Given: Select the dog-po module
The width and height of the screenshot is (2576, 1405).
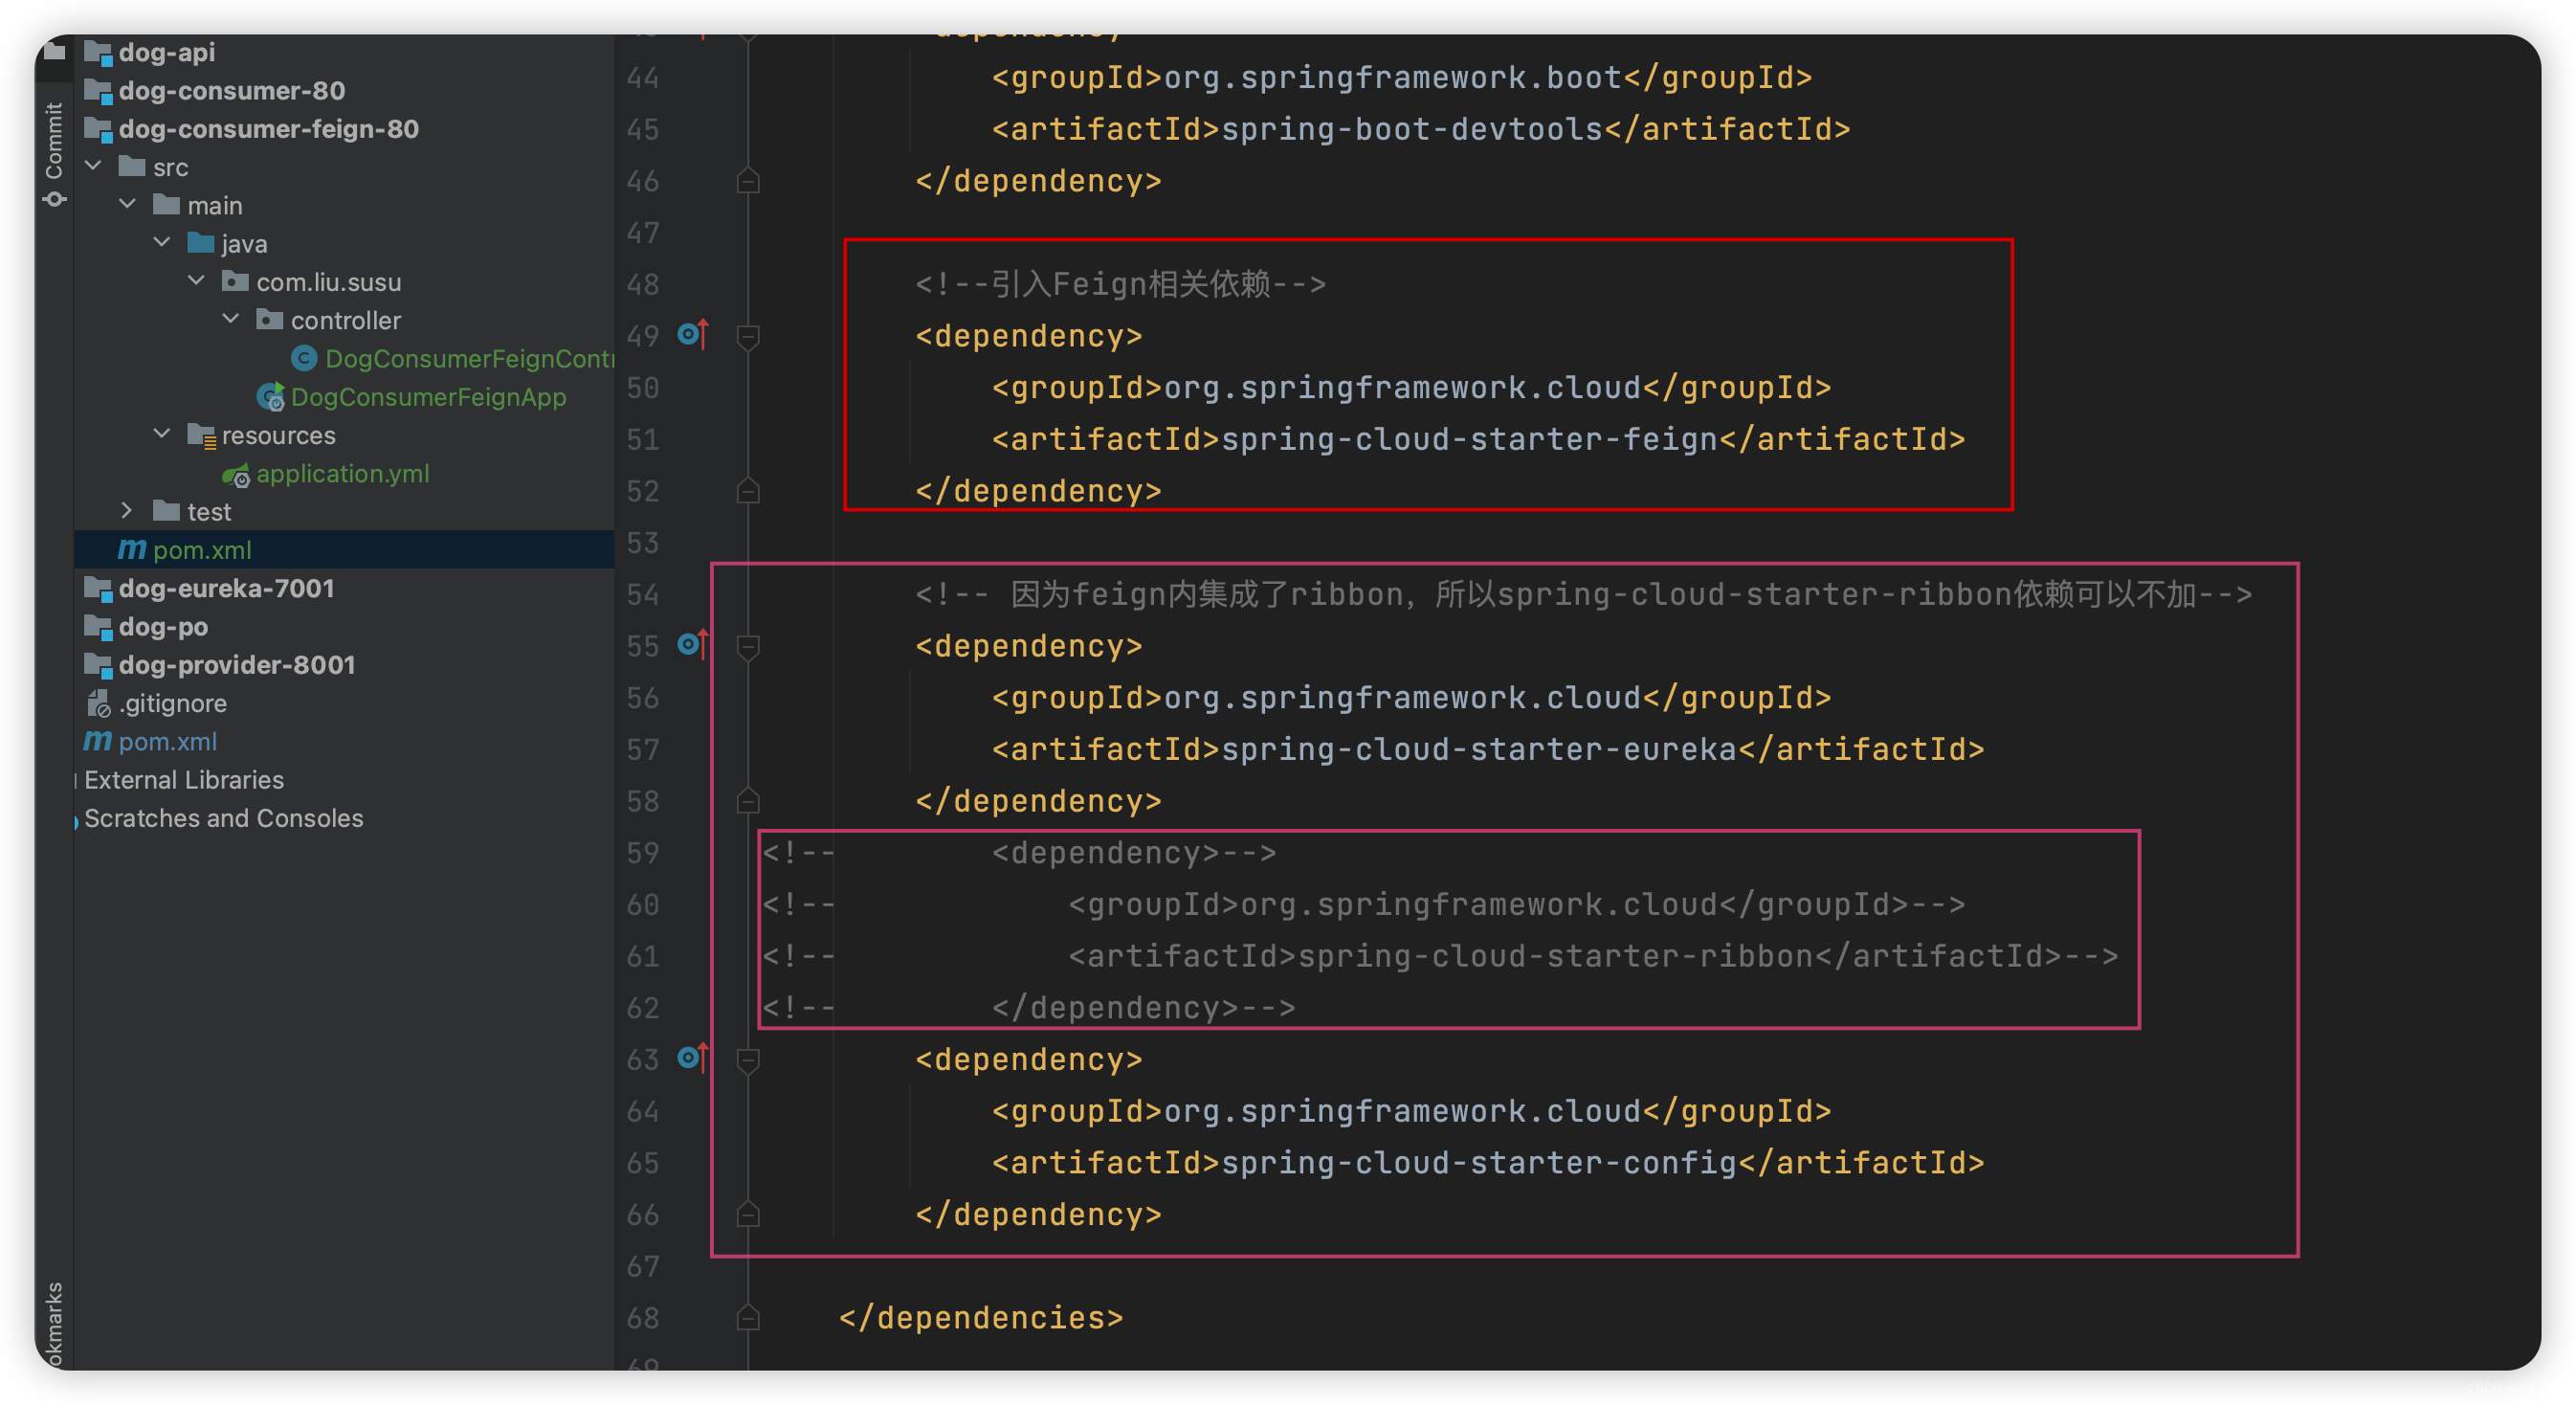Looking at the screenshot, I should (x=163, y=626).
